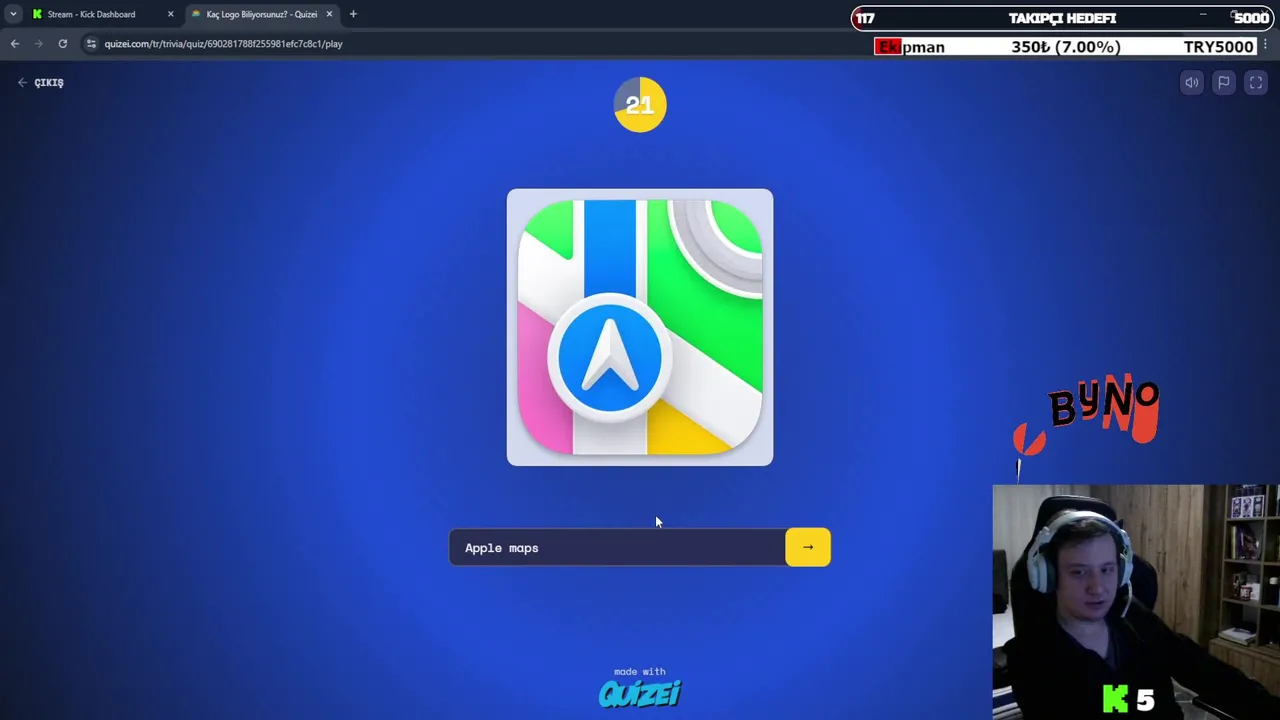Click the quizei.com URL address bar
The height and width of the screenshot is (720, 1280).
[223, 44]
